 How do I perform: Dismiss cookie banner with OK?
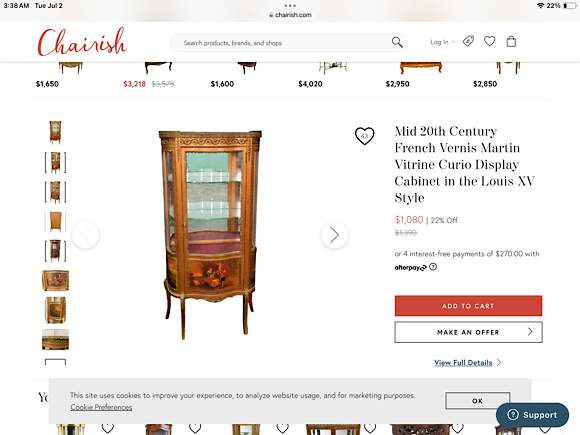(478, 401)
